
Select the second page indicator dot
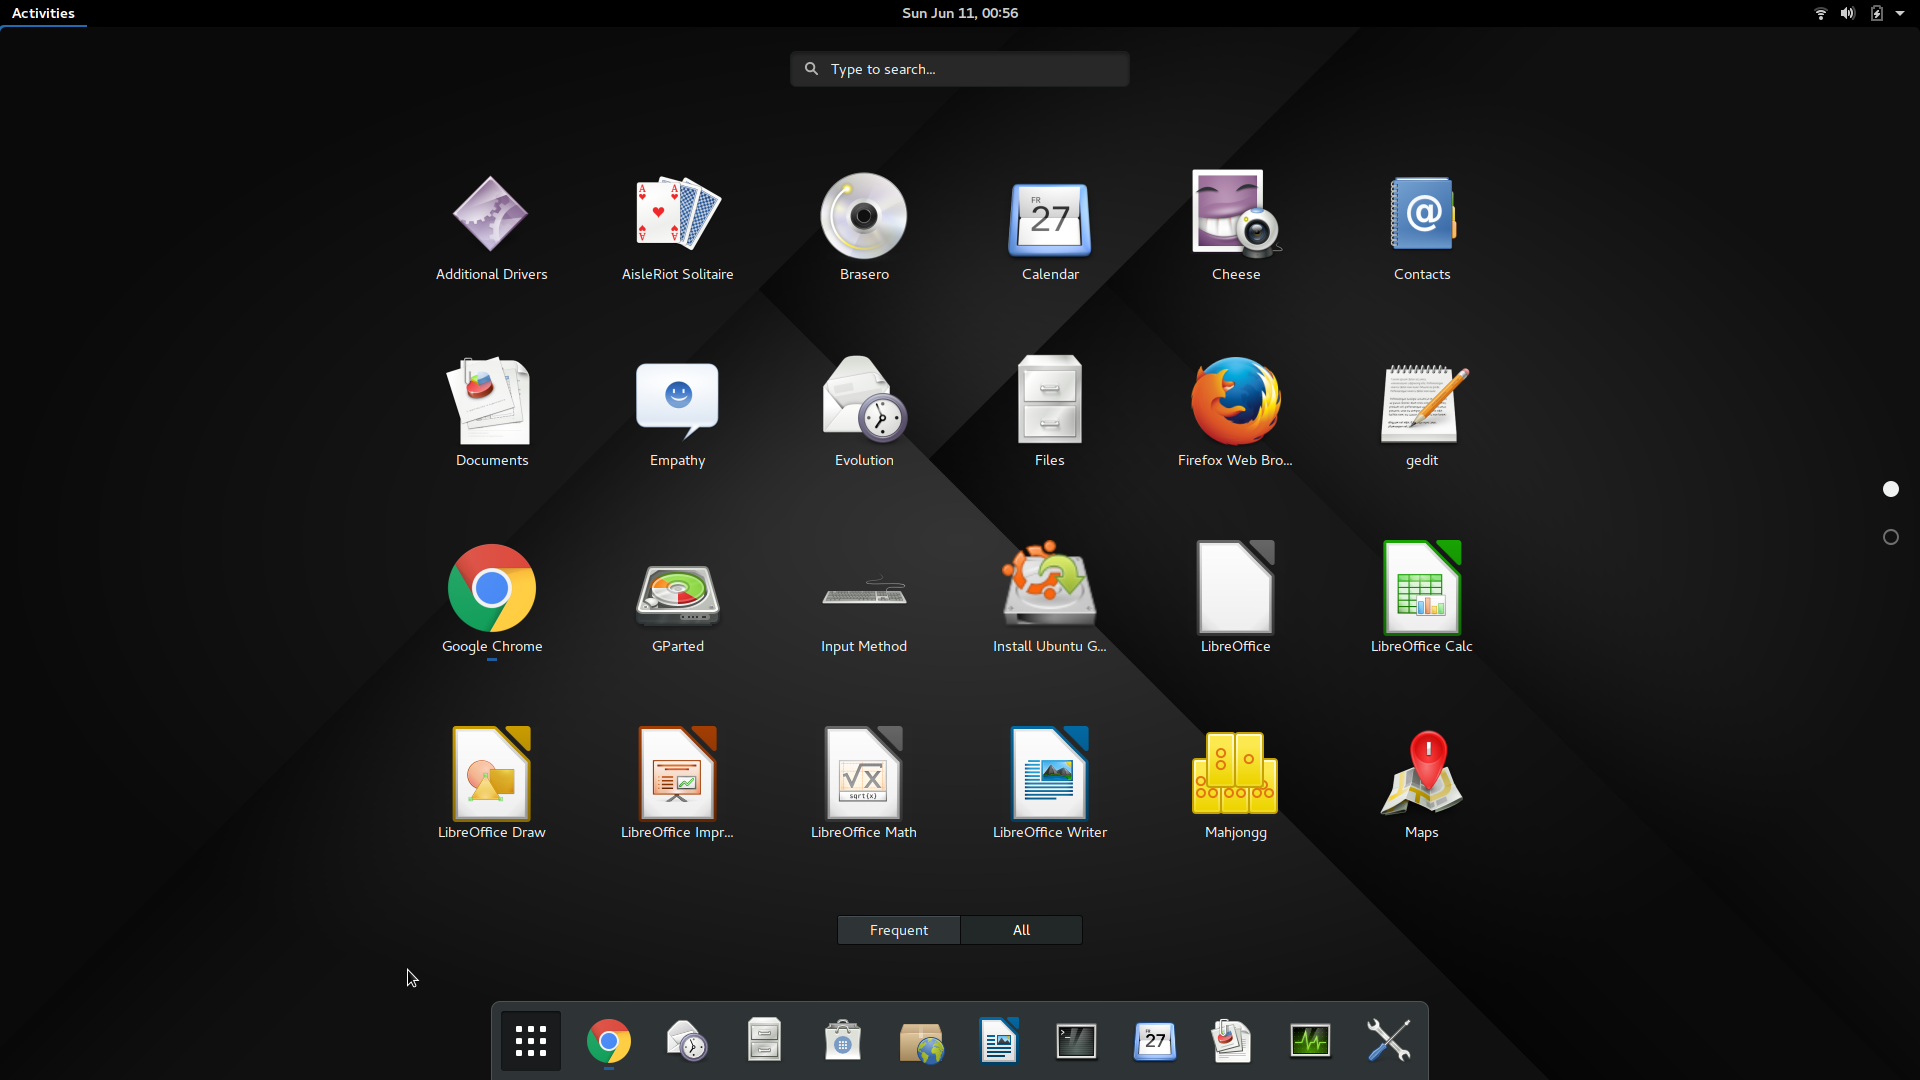click(x=1890, y=537)
